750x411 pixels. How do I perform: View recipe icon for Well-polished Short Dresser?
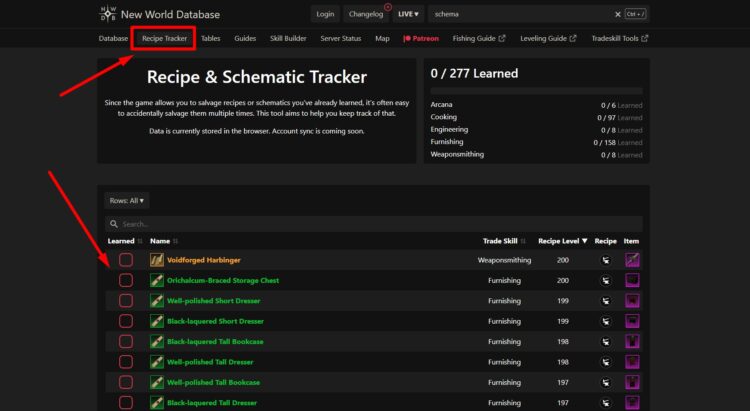pyautogui.click(x=606, y=300)
